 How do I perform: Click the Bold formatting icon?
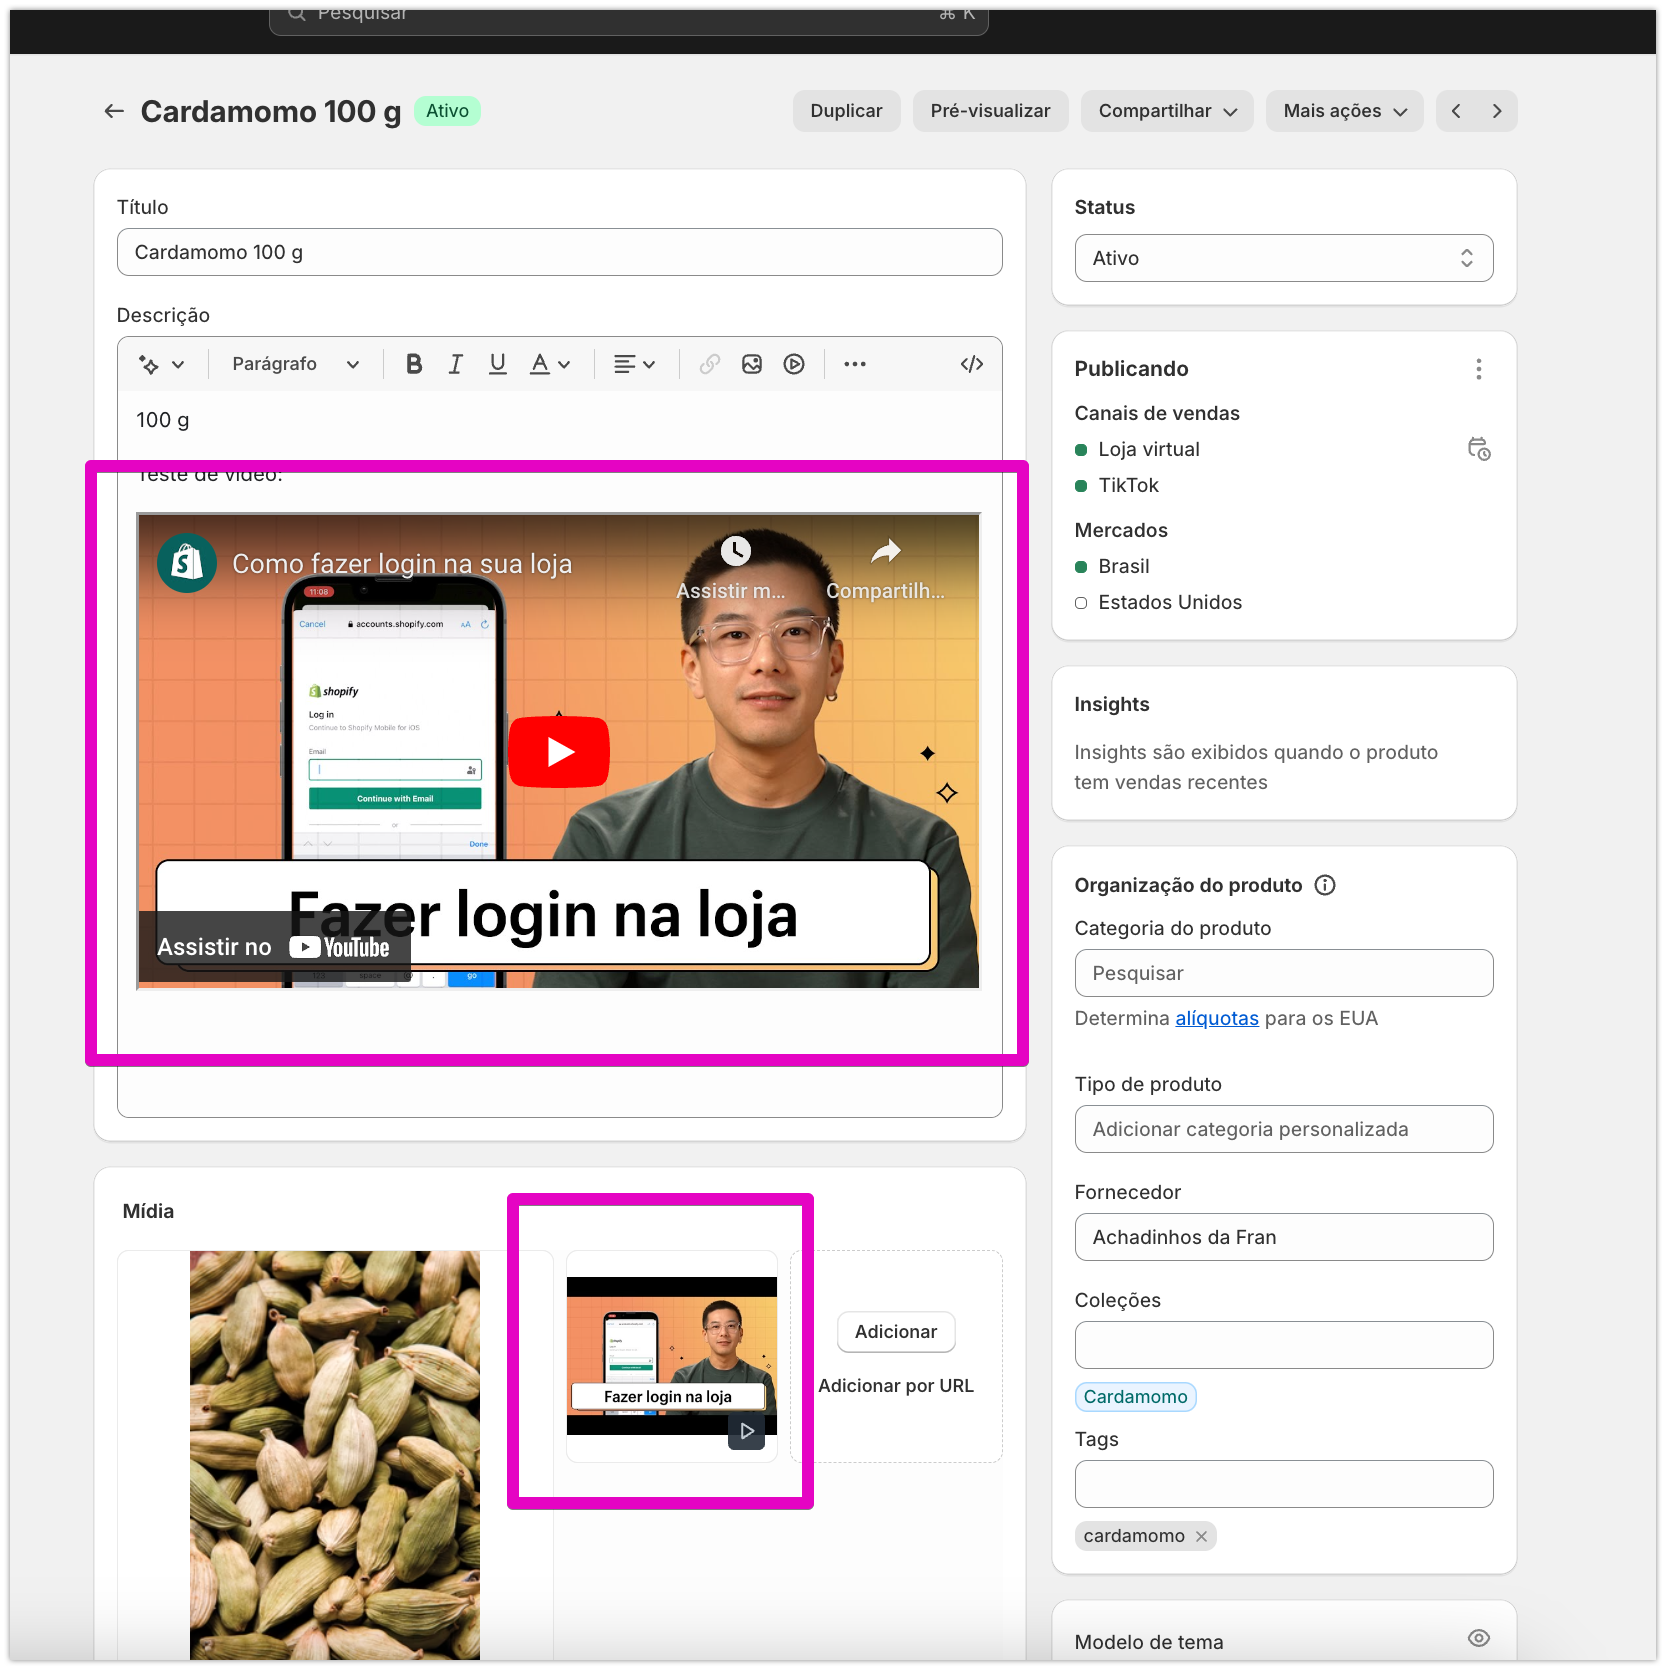click(x=414, y=364)
